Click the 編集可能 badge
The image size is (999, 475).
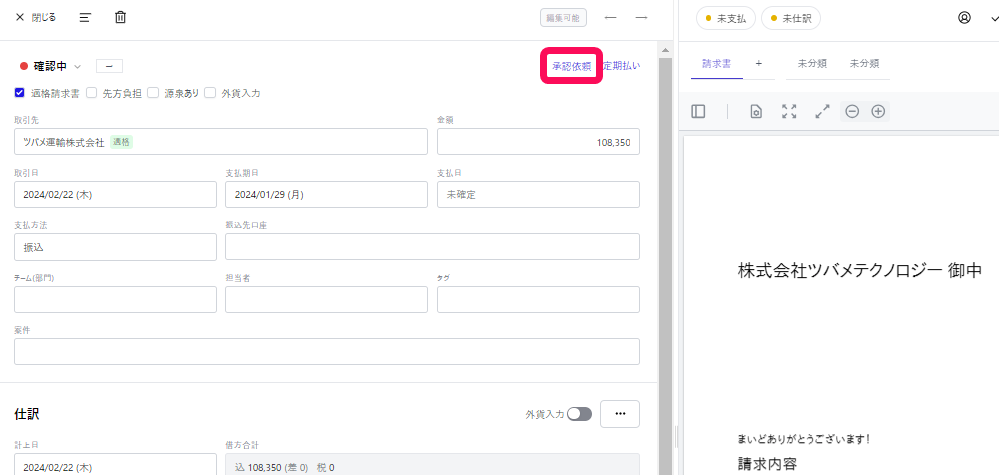pos(563,18)
